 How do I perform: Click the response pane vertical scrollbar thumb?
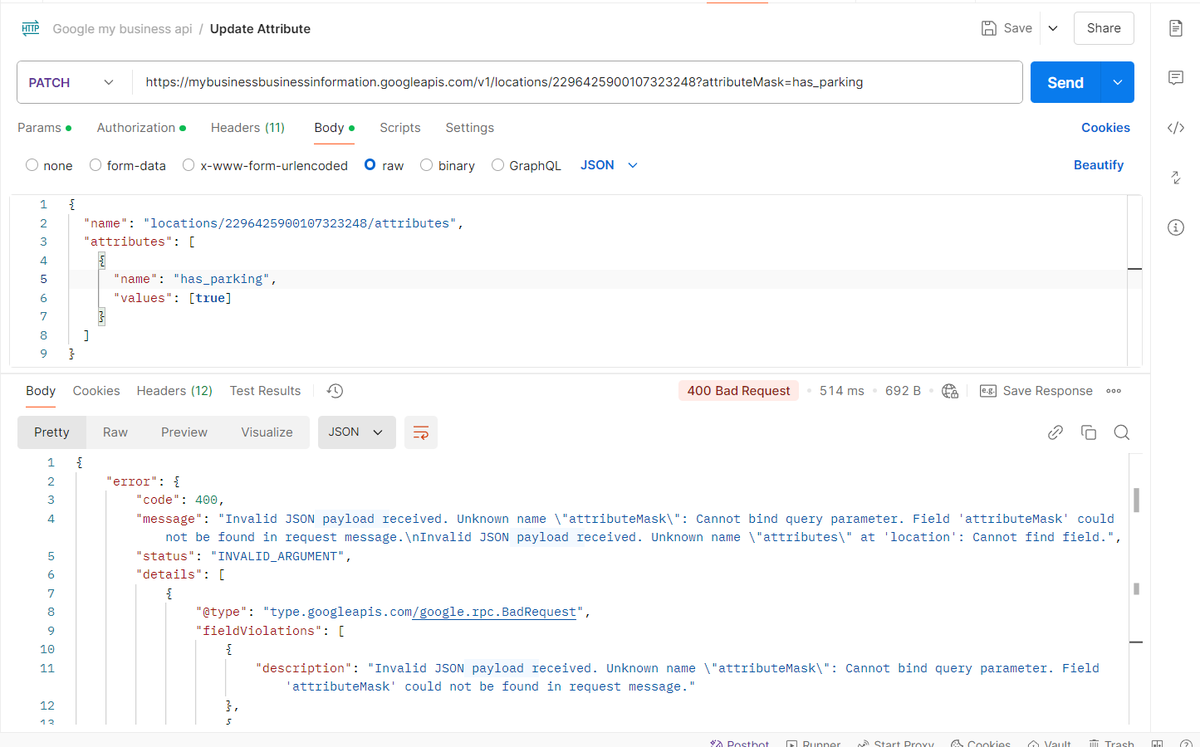click(x=1136, y=499)
